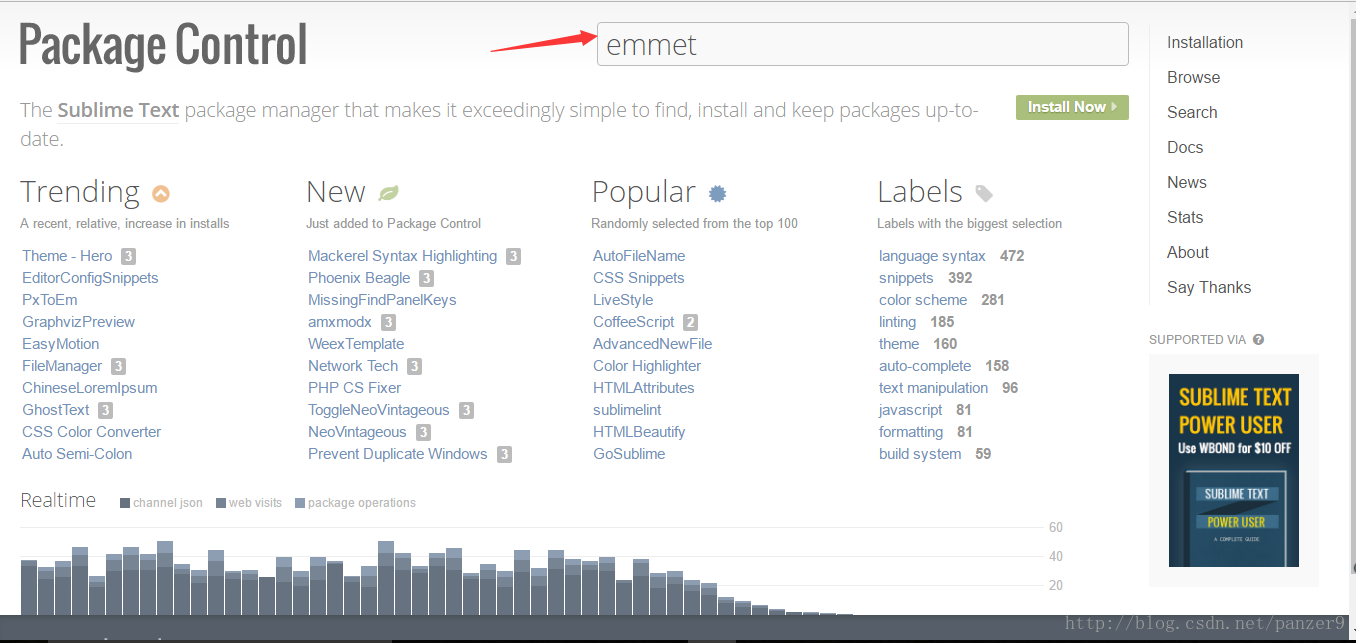Image resolution: width=1356 pixels, height=643 pixels.
Task: Open the sublimelint package
Action: 627,410
